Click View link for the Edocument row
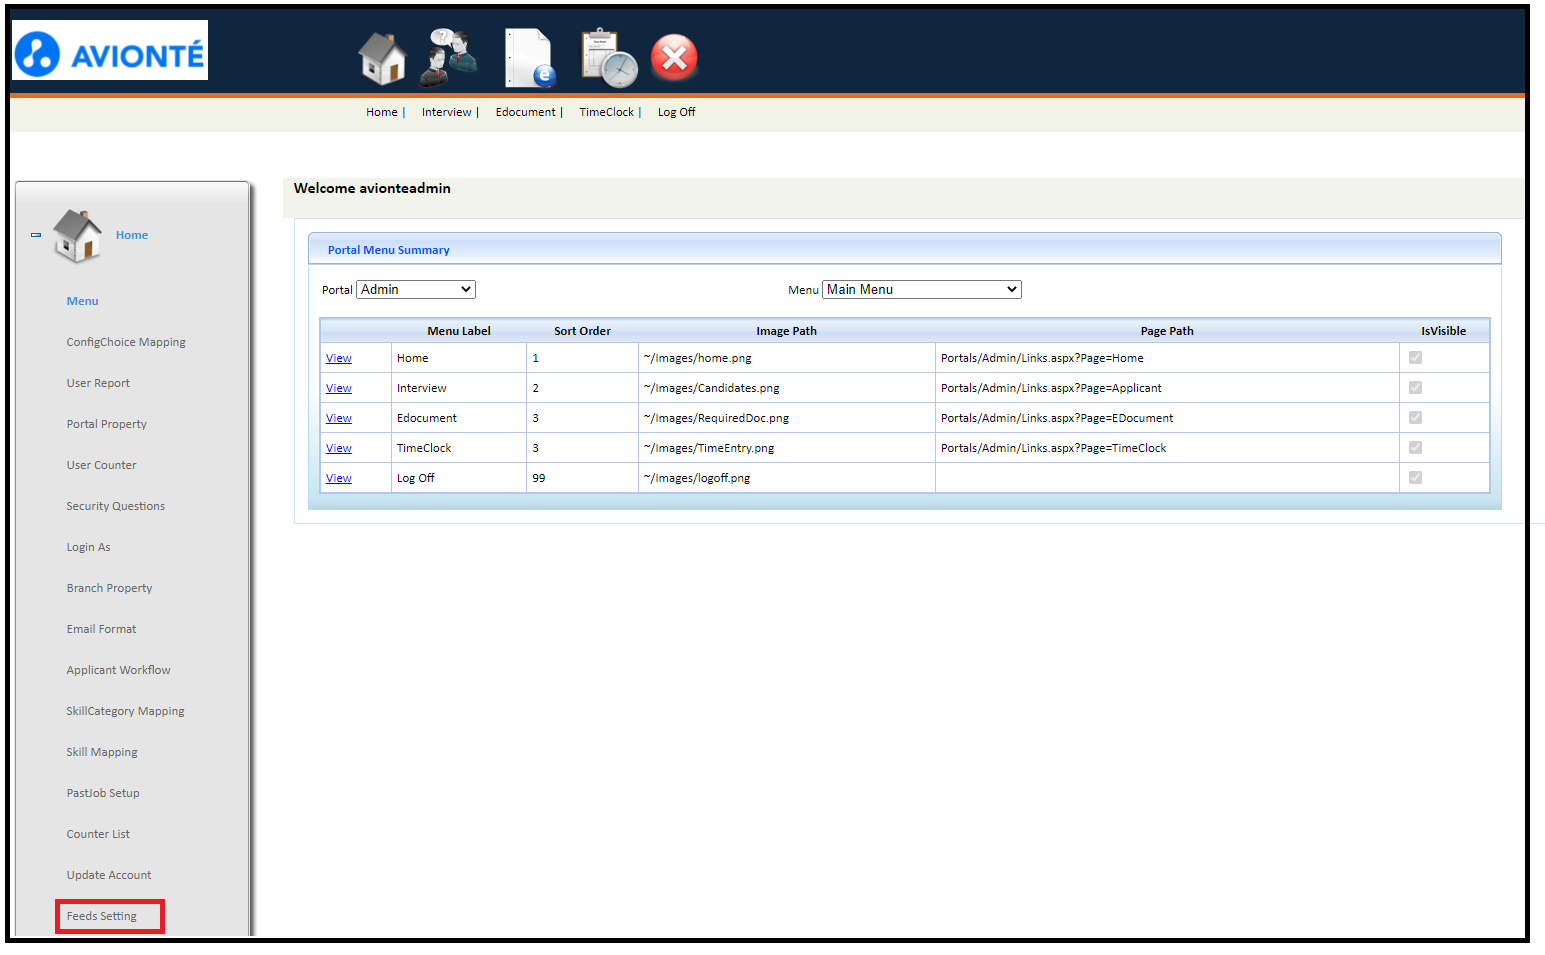Viewport: 1545px width, 955px height. pyautogui.click(x=339, y=418)
